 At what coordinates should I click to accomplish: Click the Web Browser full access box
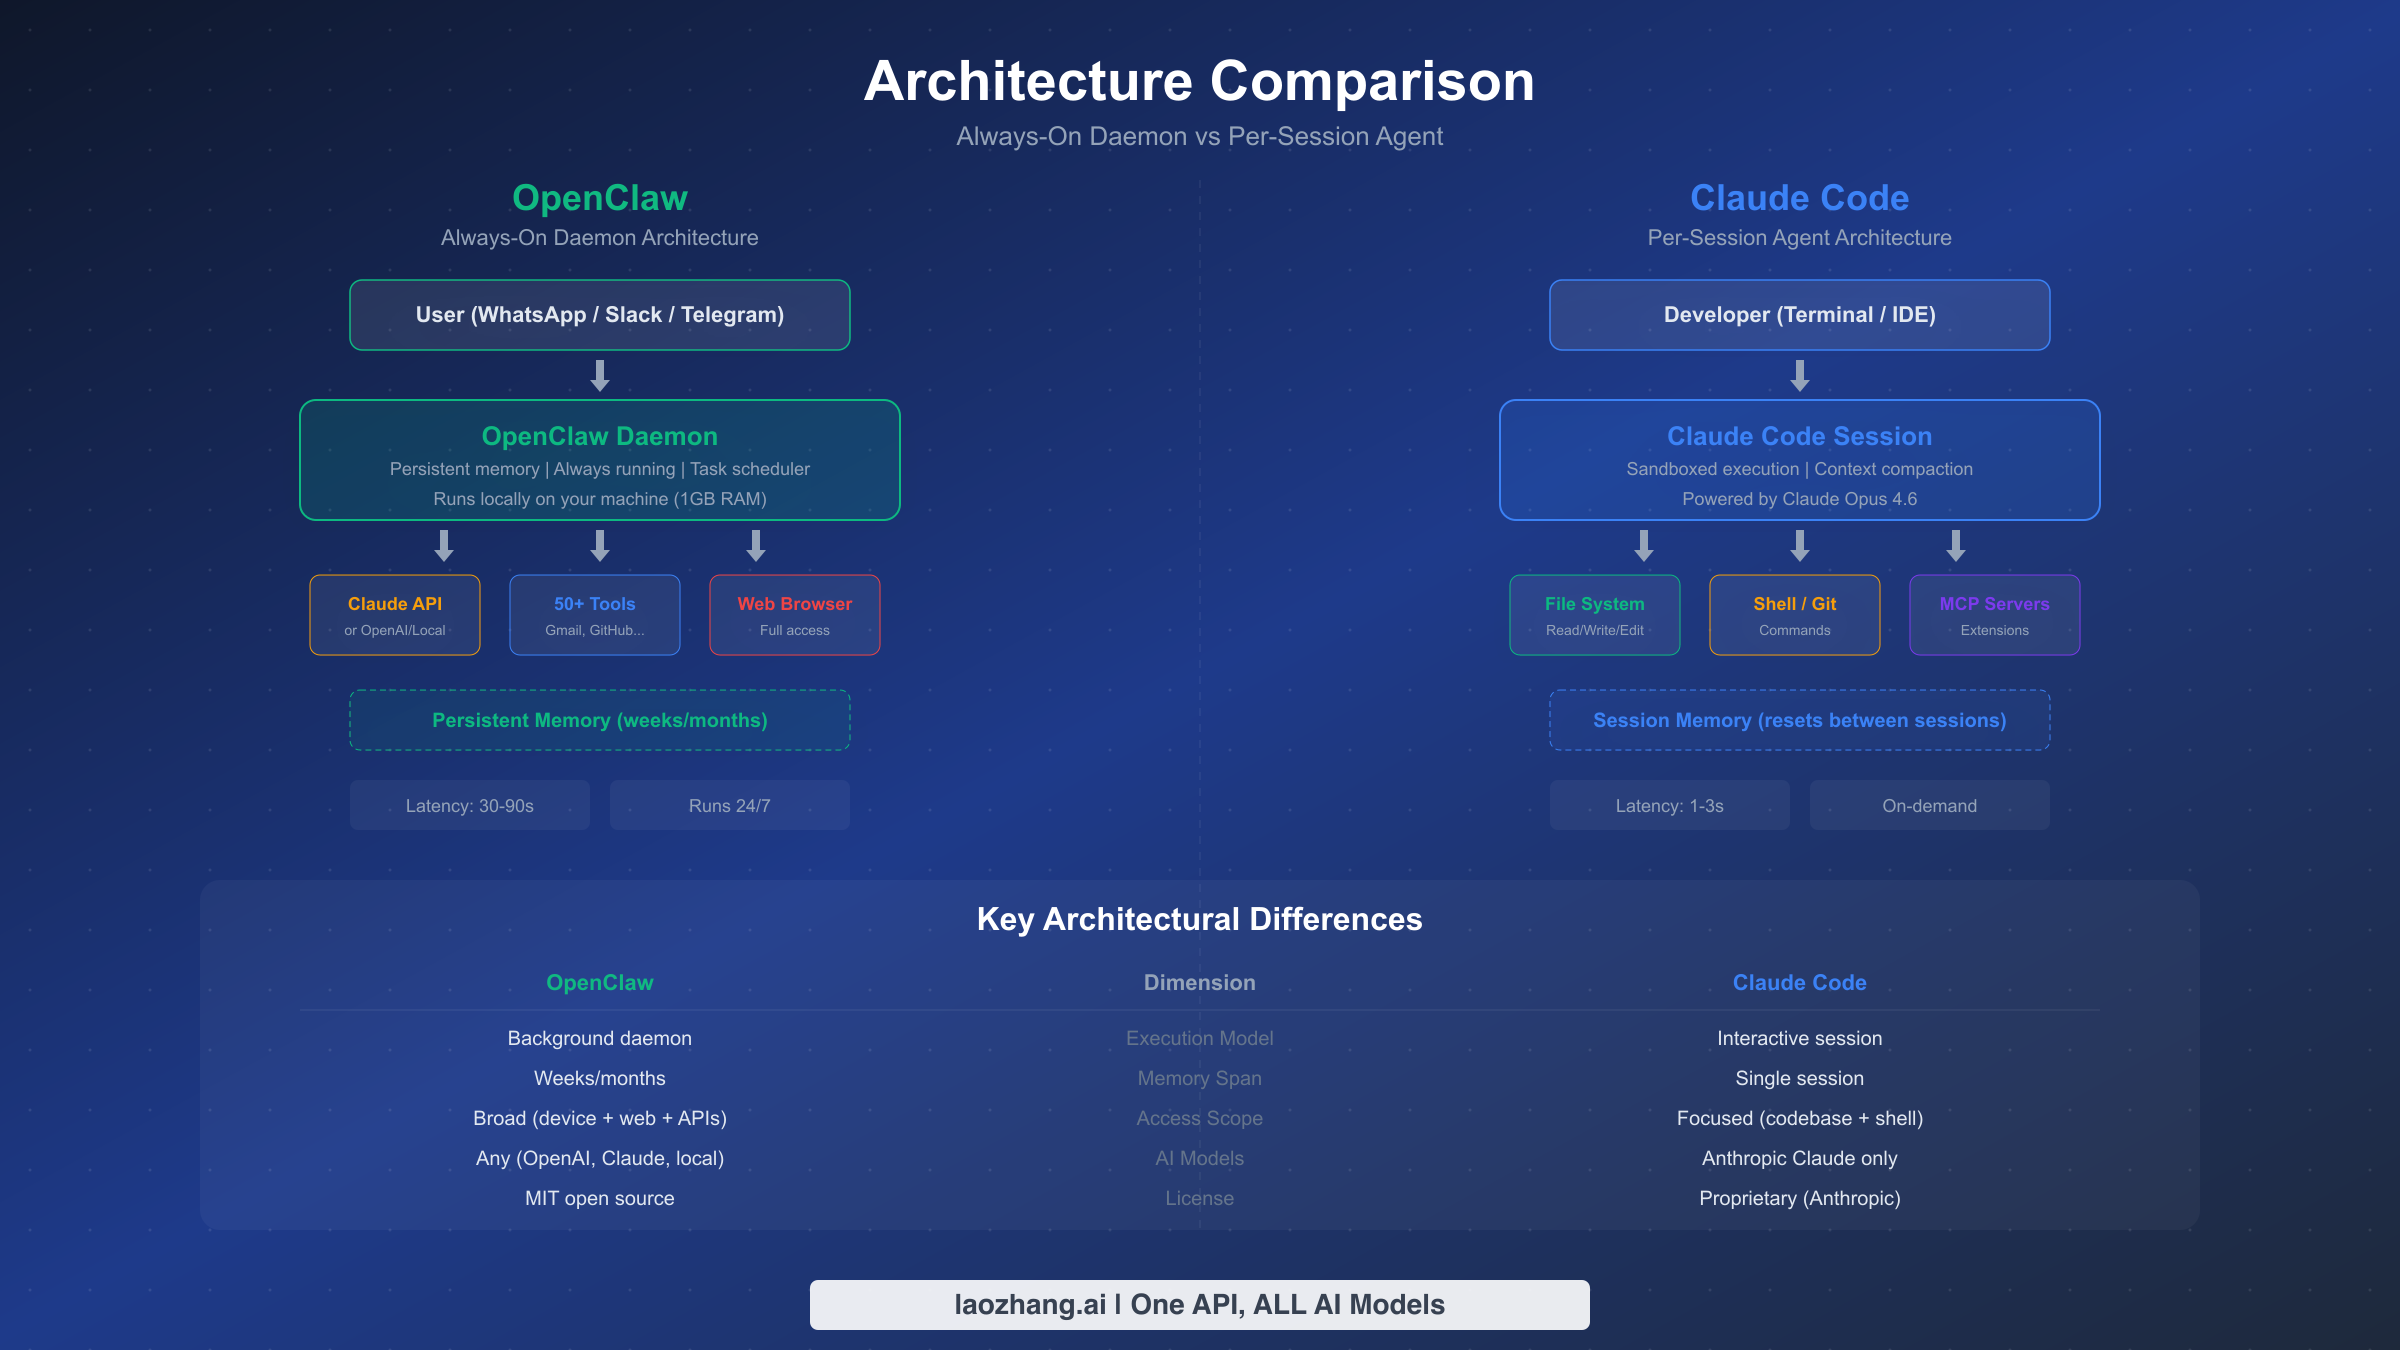coord(794,614)
